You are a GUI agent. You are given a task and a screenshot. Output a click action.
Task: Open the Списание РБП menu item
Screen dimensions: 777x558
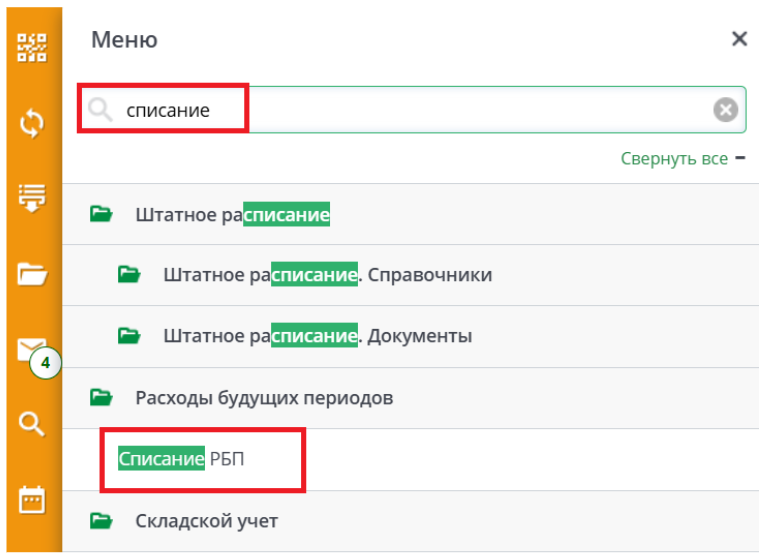tap(181, 459)
